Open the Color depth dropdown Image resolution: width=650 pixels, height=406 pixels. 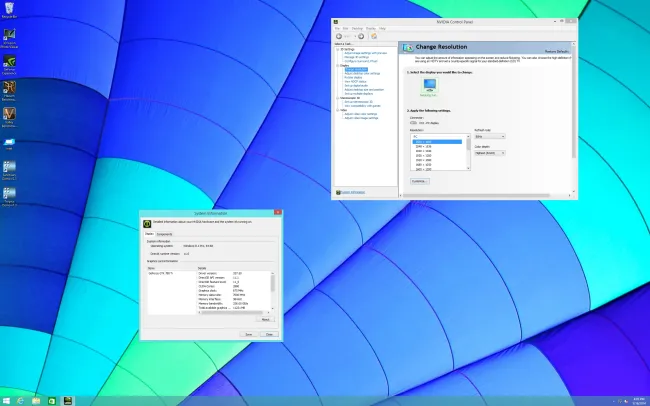click(490, 153)
